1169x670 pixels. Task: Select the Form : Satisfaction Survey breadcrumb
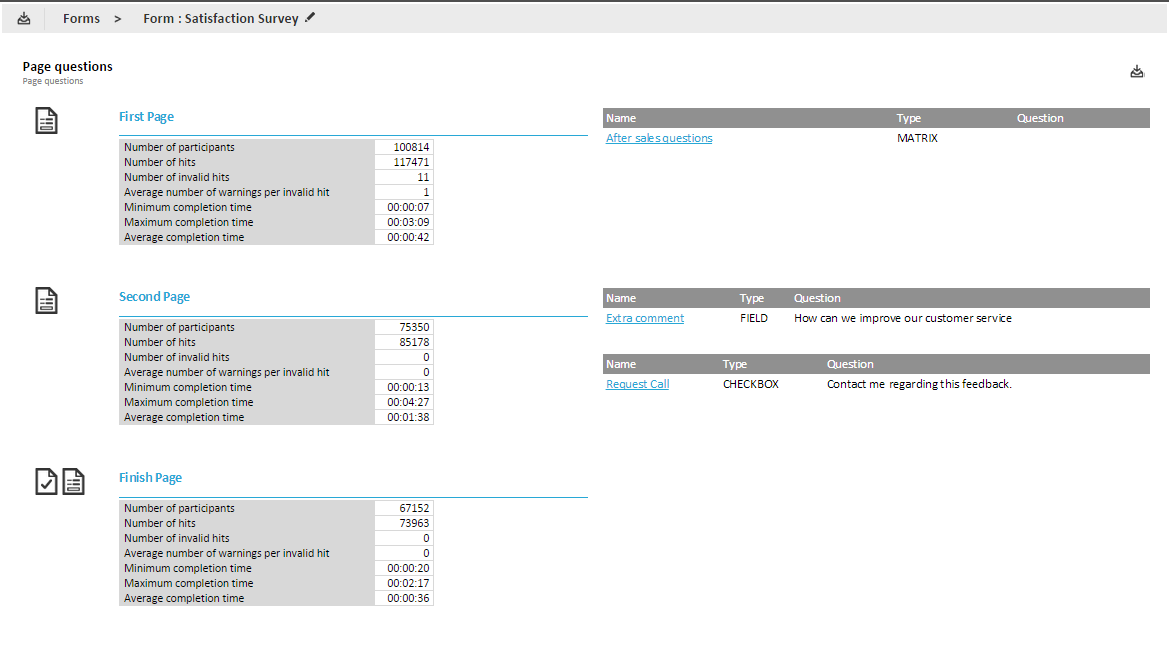click(220, 18)
